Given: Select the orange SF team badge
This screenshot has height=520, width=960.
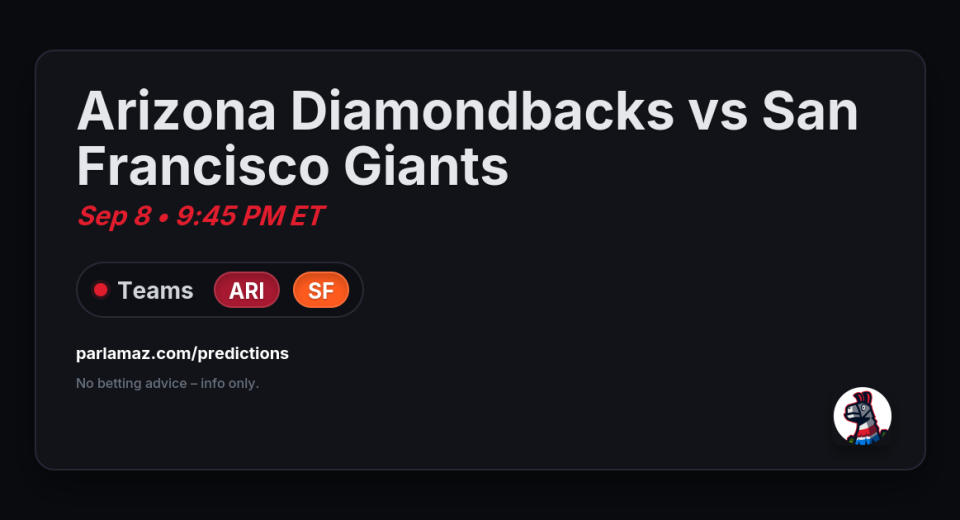Looking at the screenshot, I should (x=320, y=290).
